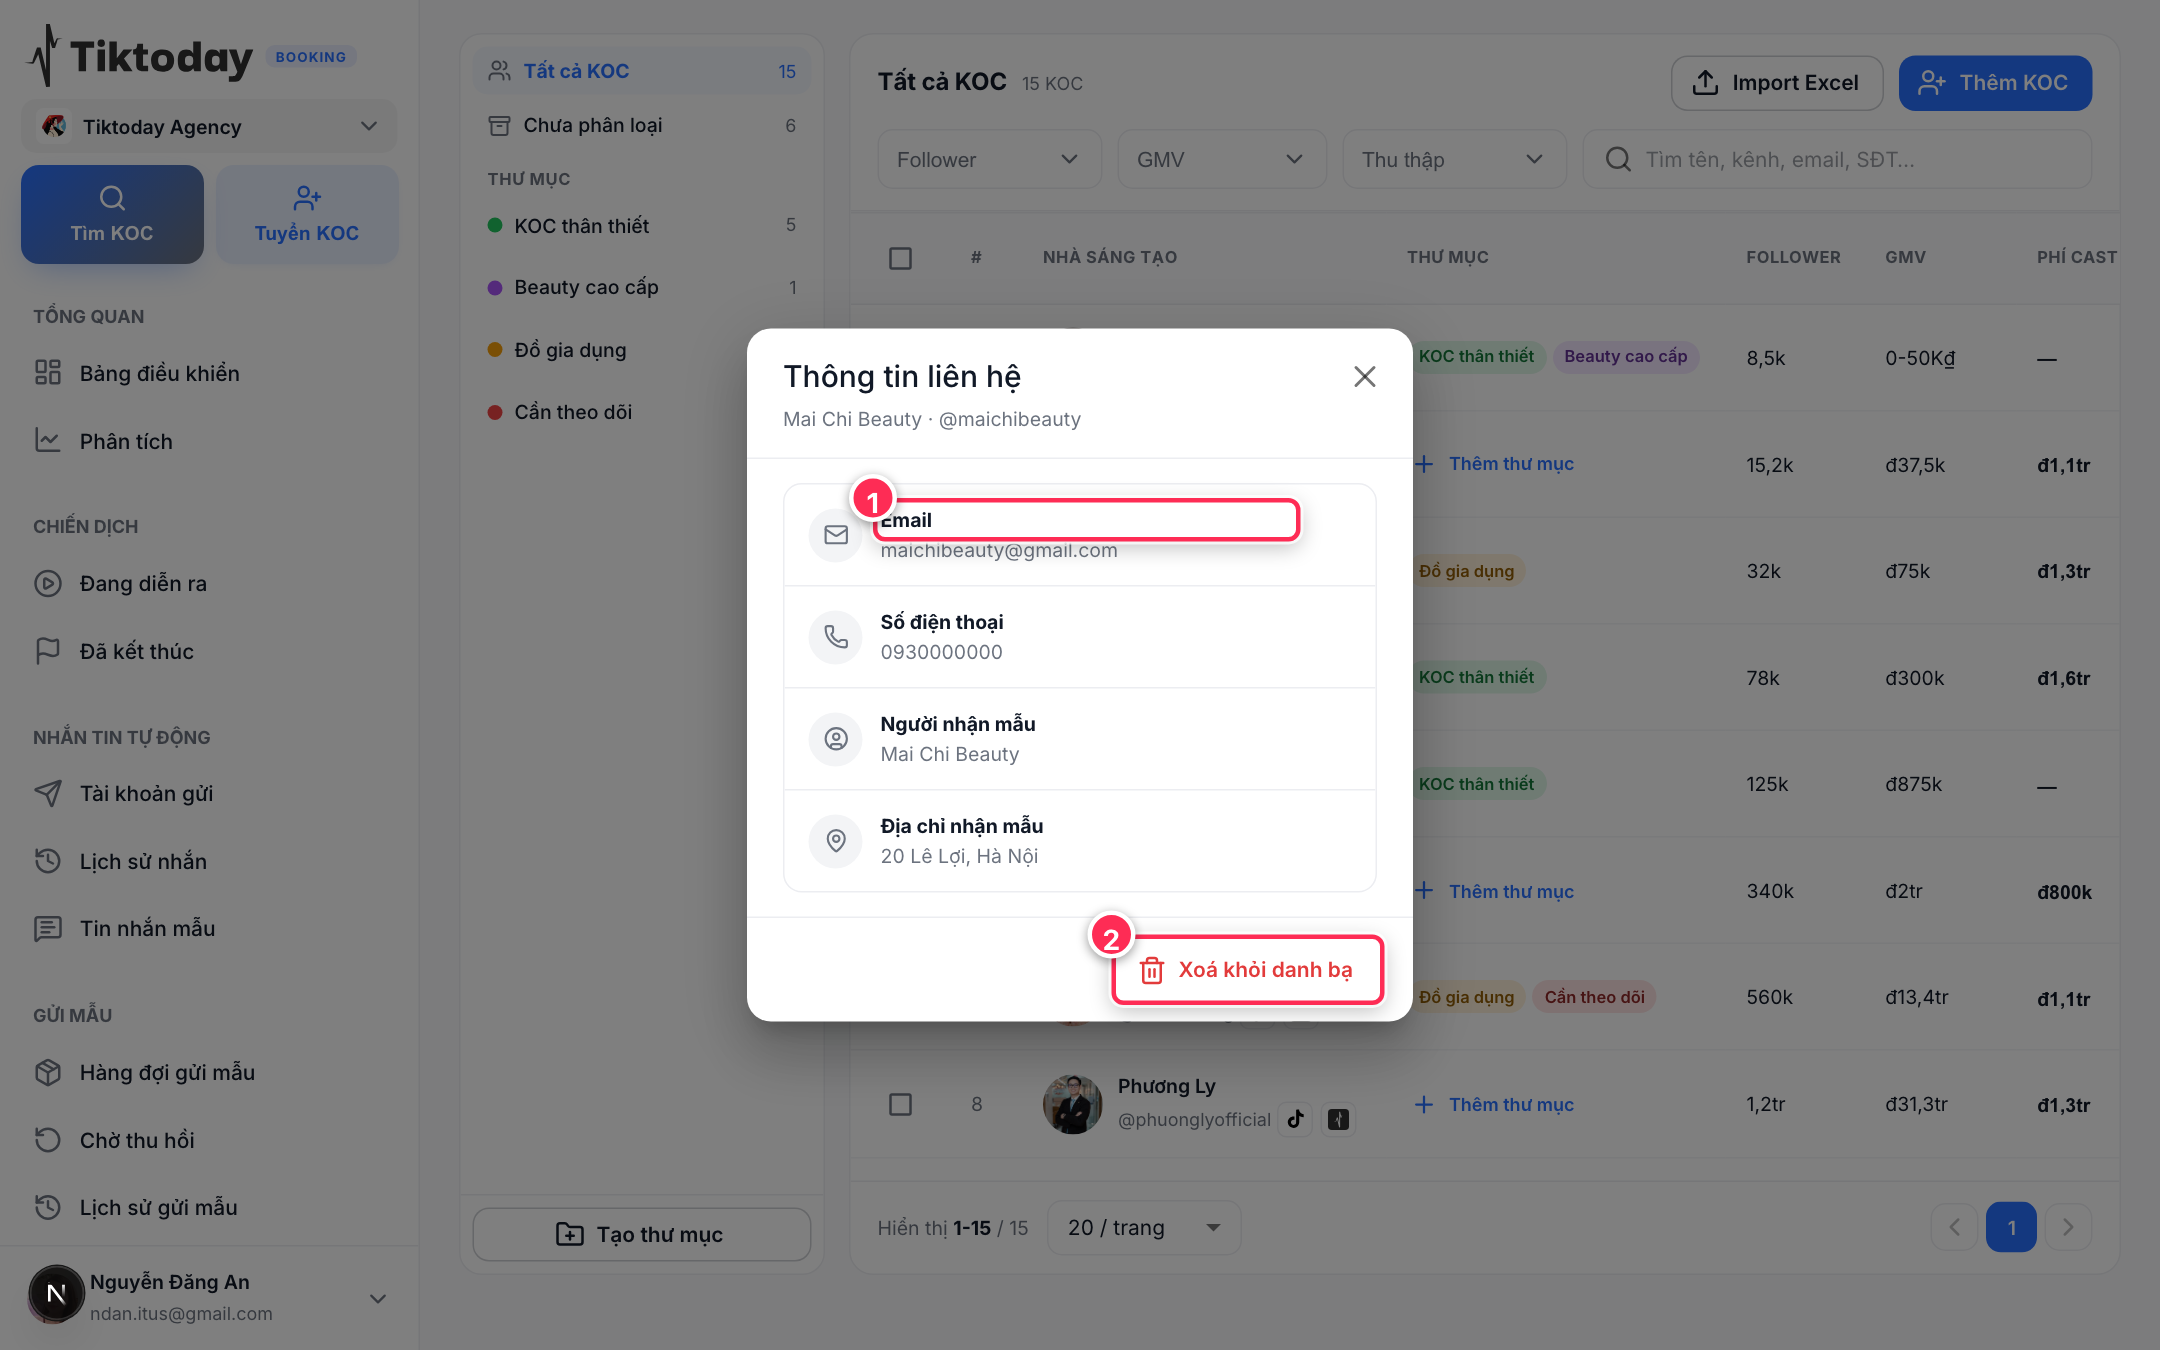
Task: Select the purple Beauty cao cấp folder dot
Action: tap(494, 288)
